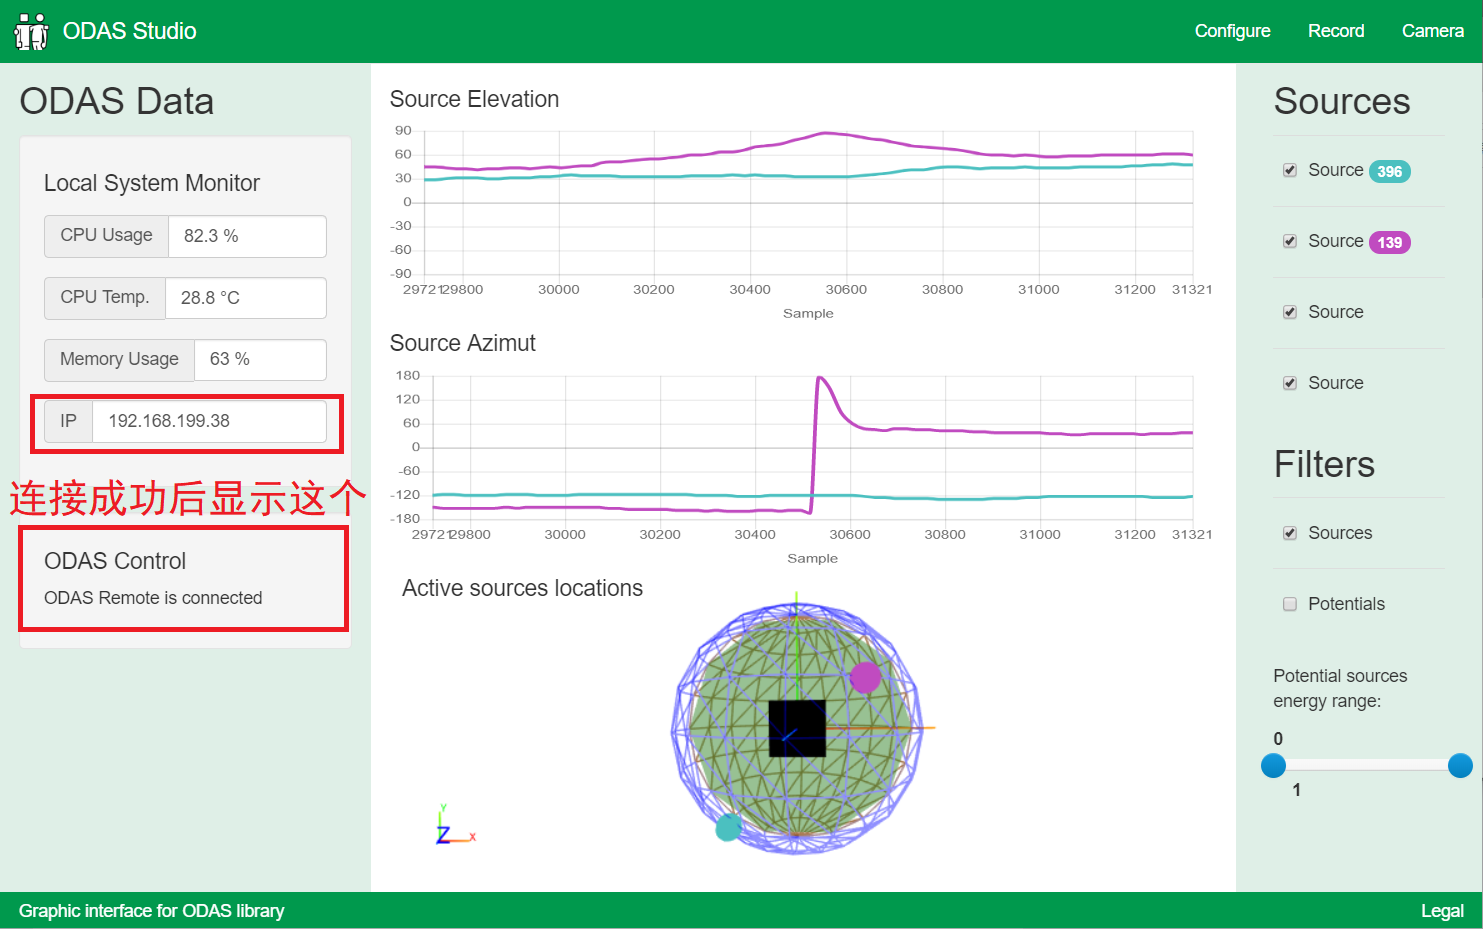
Task: Uncheck the first Source checkbox
Action: click(x=1290, y=170)
